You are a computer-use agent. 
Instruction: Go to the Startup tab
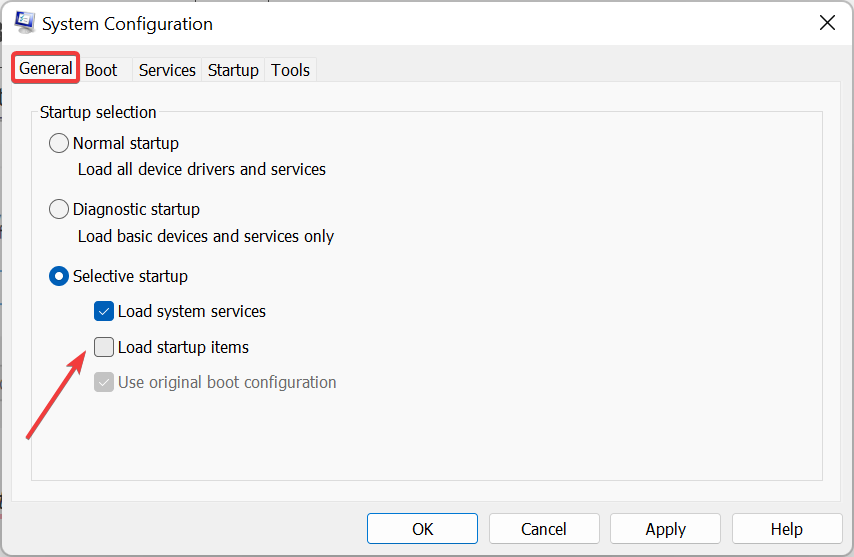coord(233,70)
